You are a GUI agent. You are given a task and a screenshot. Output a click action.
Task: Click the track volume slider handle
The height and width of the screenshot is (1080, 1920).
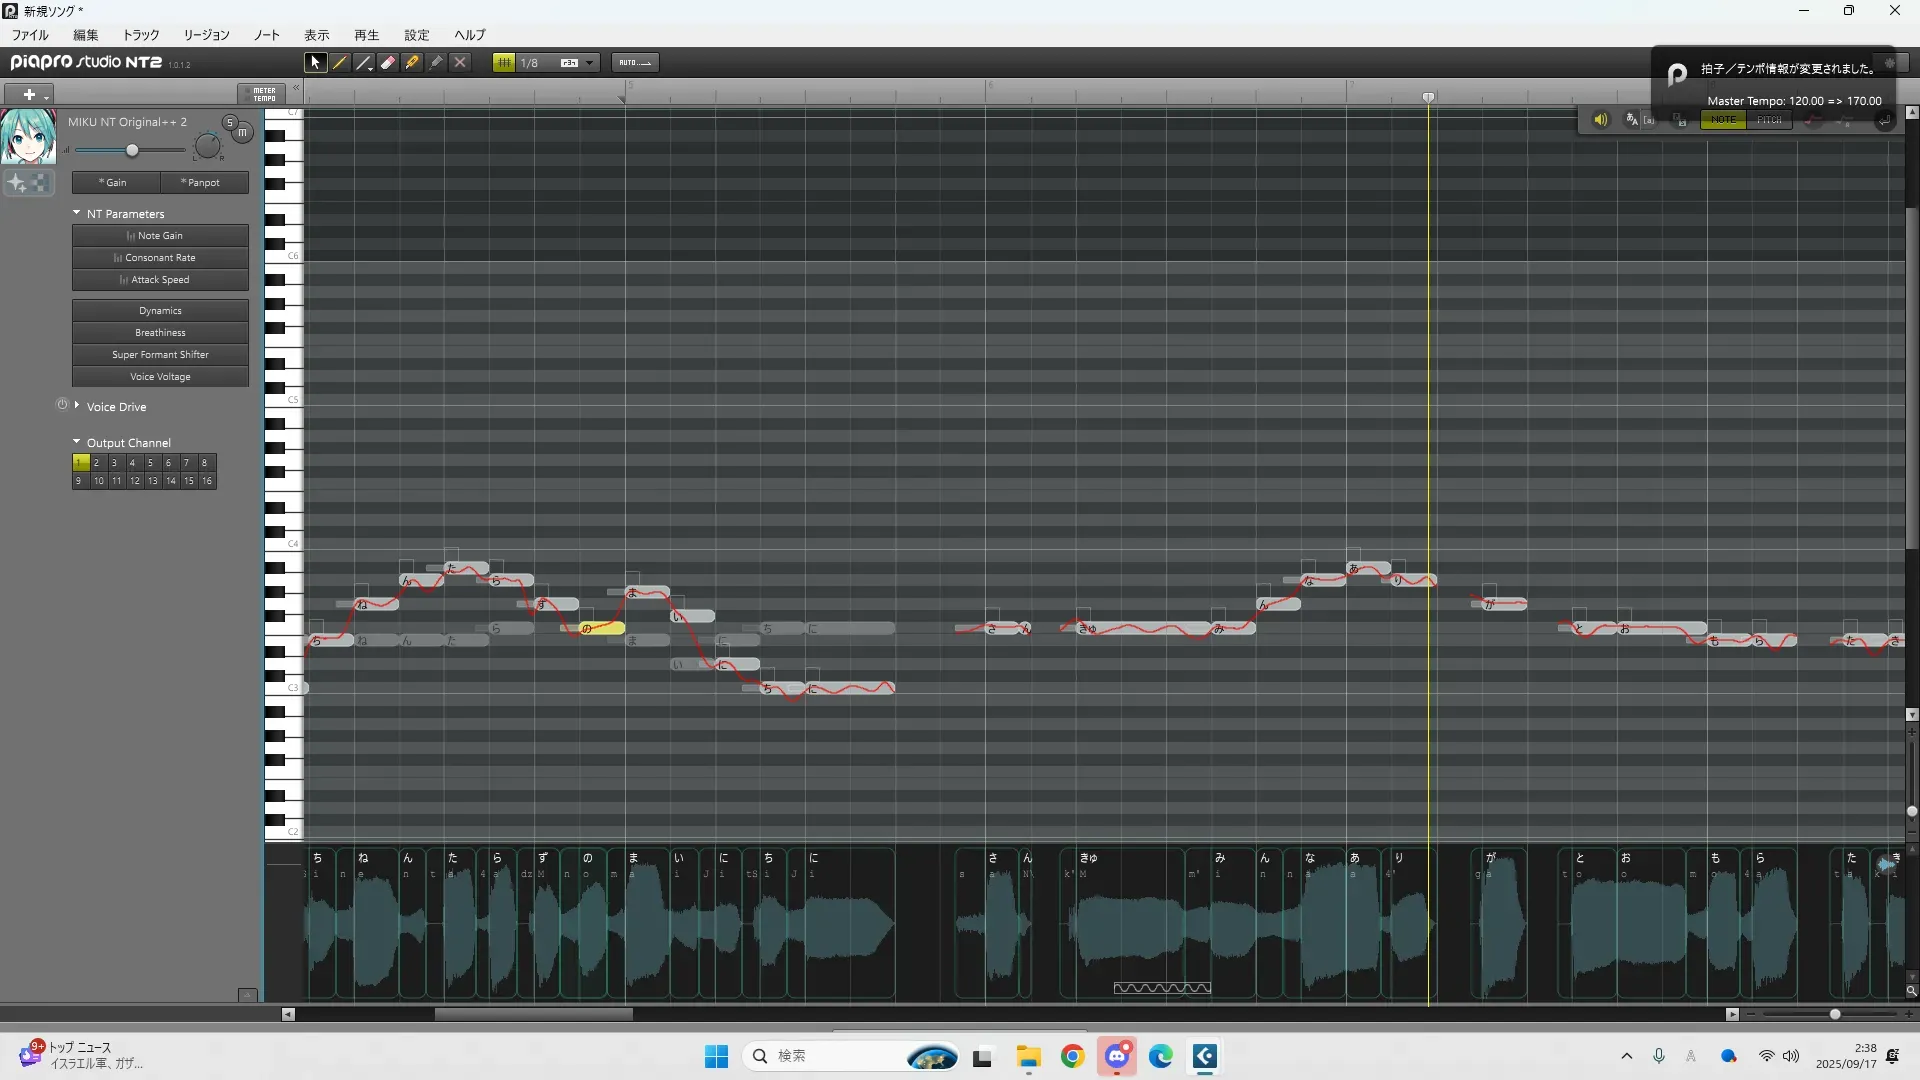(x=132, y=150)
